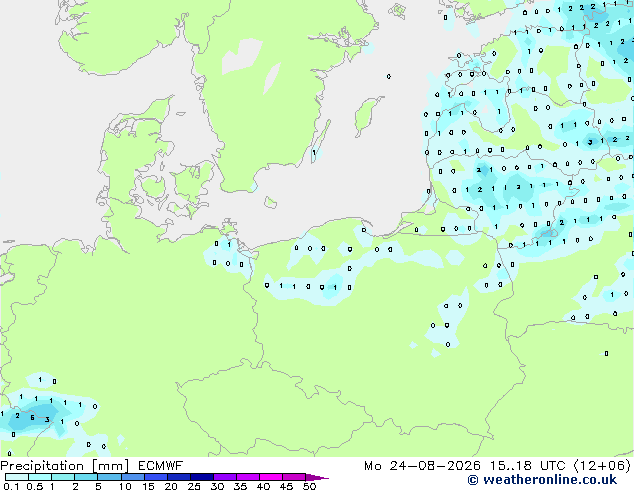The height and width of the screenshot is (490, 634).
Task: Click the 'Mo 24-08-2026 15..18 UTC' timestamp
Action: (x=466, y=466)
